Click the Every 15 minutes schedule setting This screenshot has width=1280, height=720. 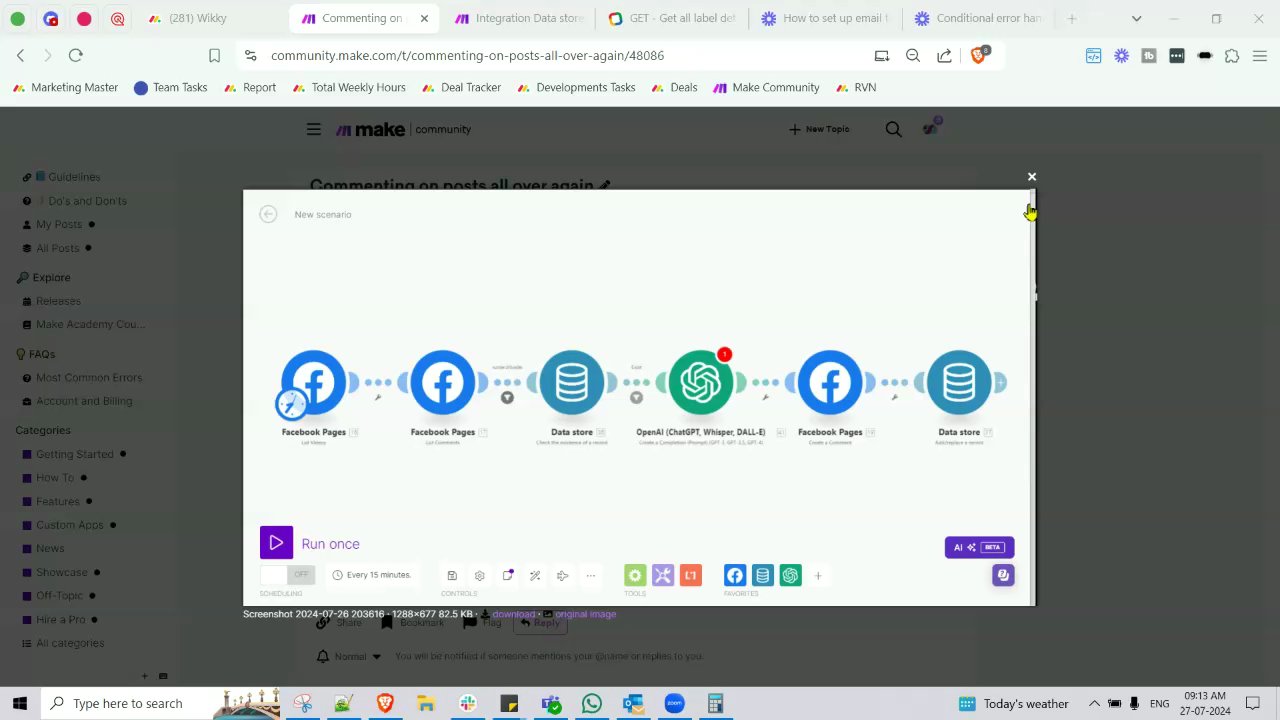point(371,575)
